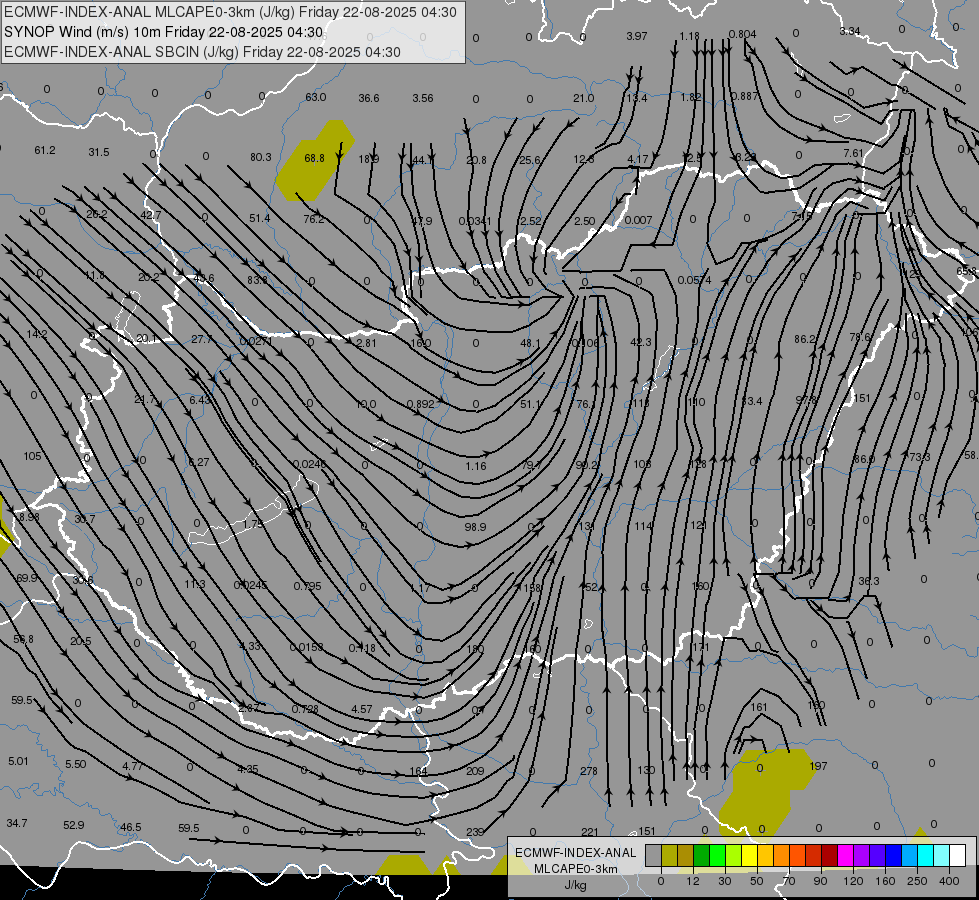Choose the pure blue legend swatch

[x=894, y=855]
